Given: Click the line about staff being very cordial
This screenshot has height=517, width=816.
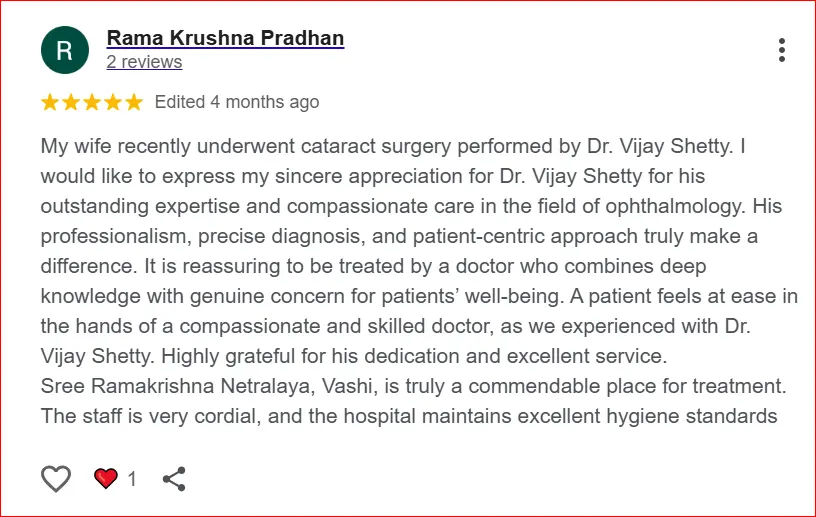Looking at the screenshot, I should [x=409, y=417].
